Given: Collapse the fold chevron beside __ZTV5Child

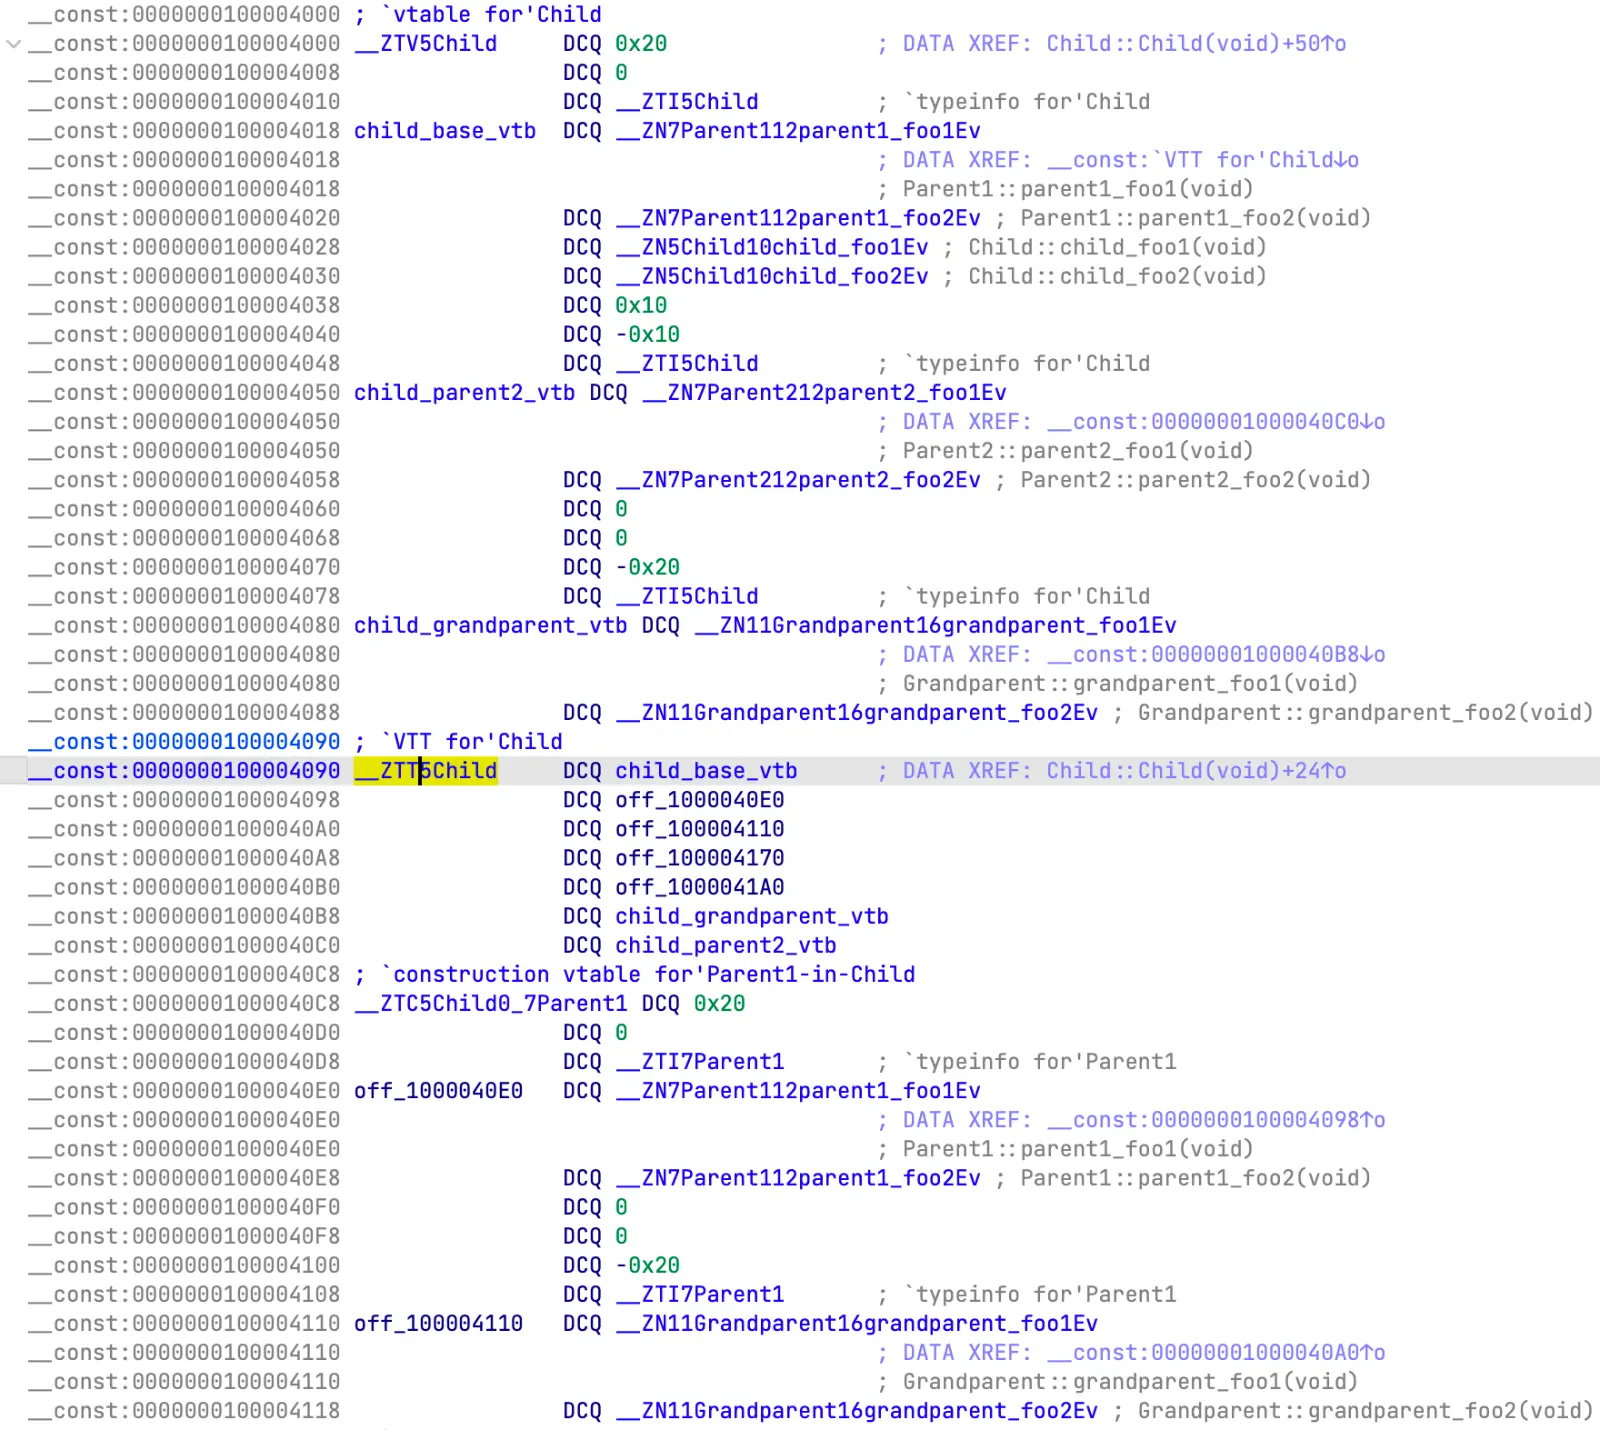Looking at the screenshot, I should click(x=13, y=44).
